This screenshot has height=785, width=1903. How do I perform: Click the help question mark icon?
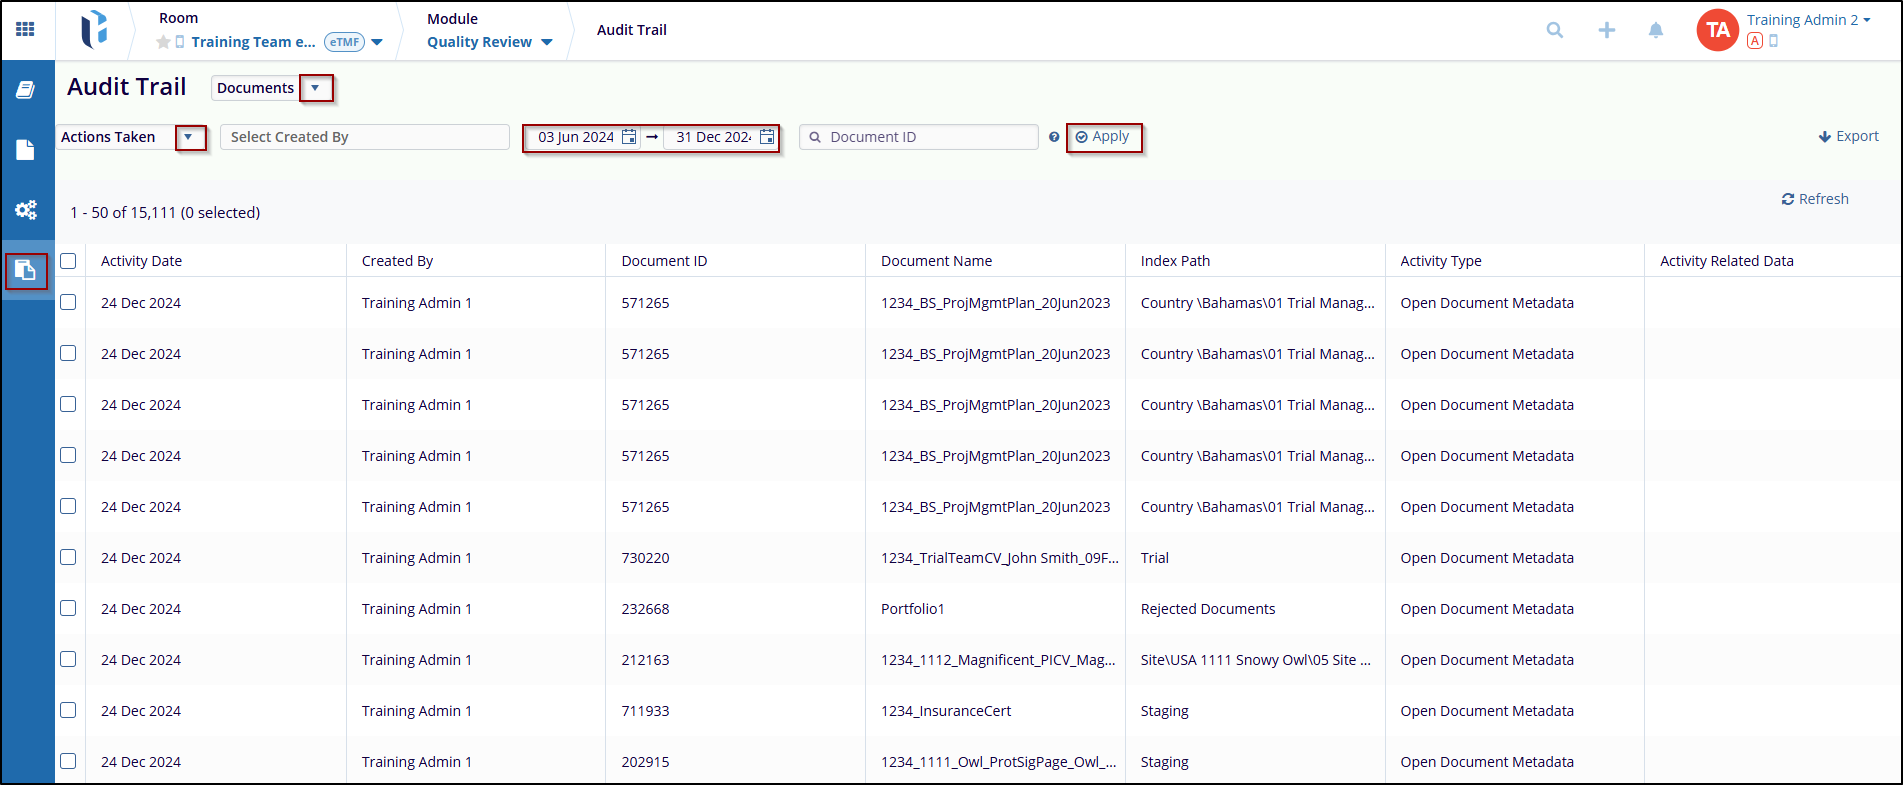coord(1054,137)
